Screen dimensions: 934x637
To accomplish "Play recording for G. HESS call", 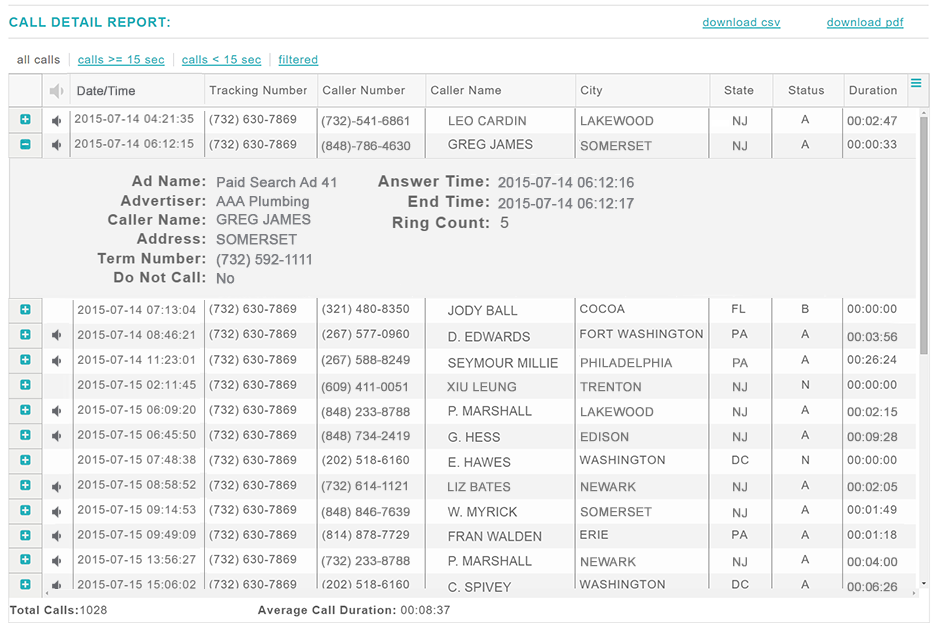I will coord(57,436).
